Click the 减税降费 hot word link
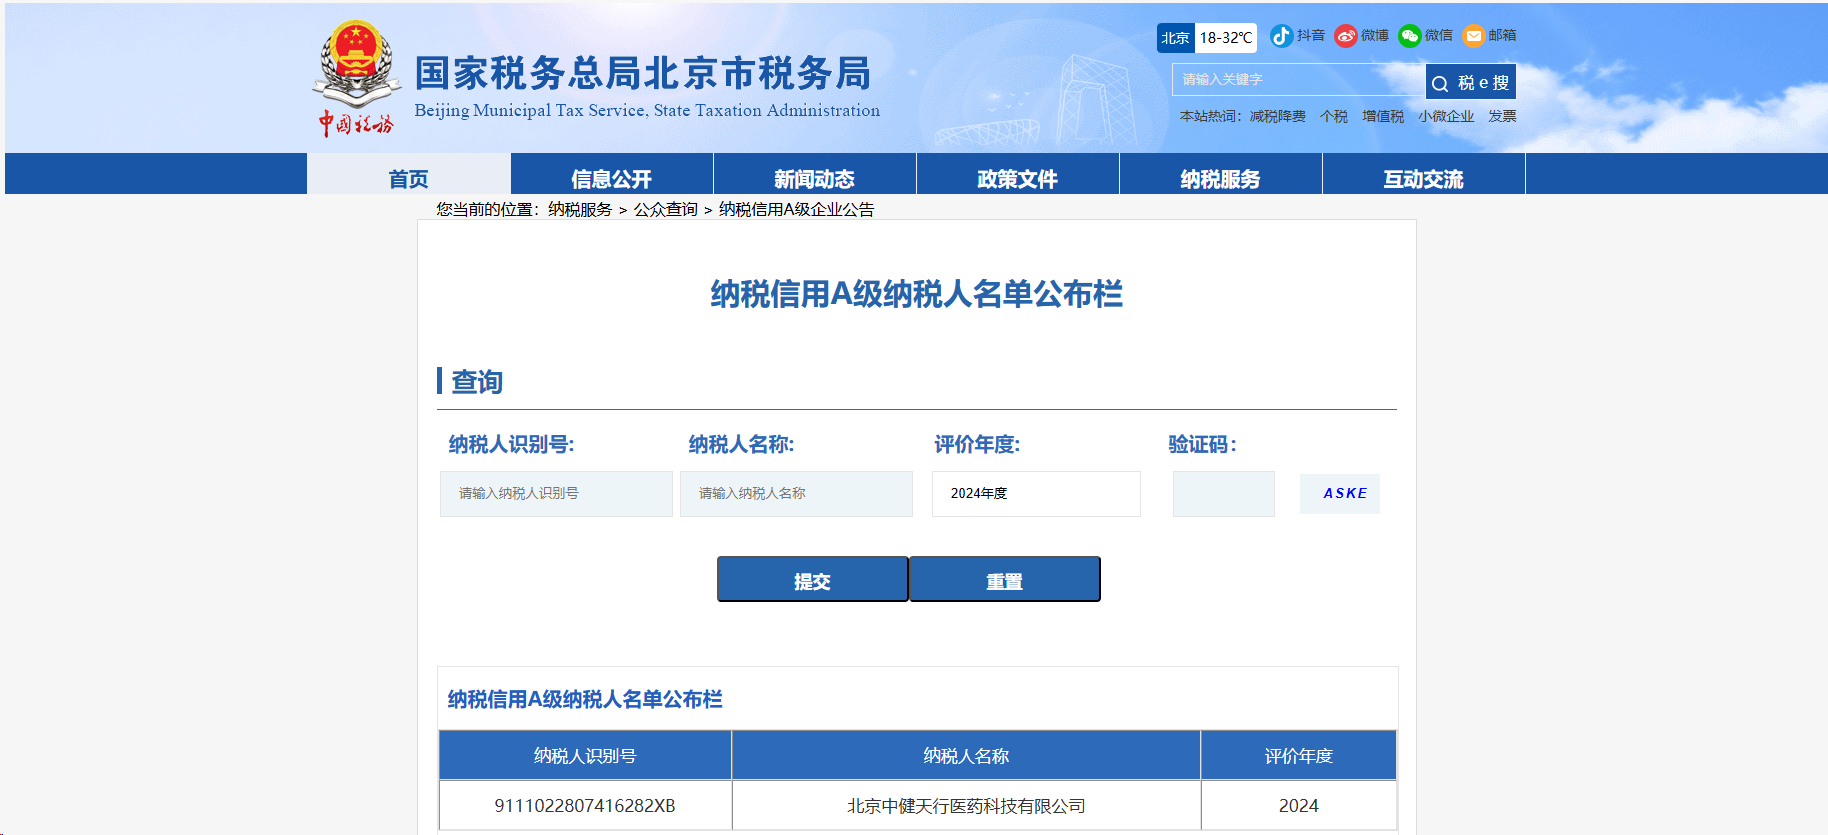The image size is (1828, 835). [1277, 117]
